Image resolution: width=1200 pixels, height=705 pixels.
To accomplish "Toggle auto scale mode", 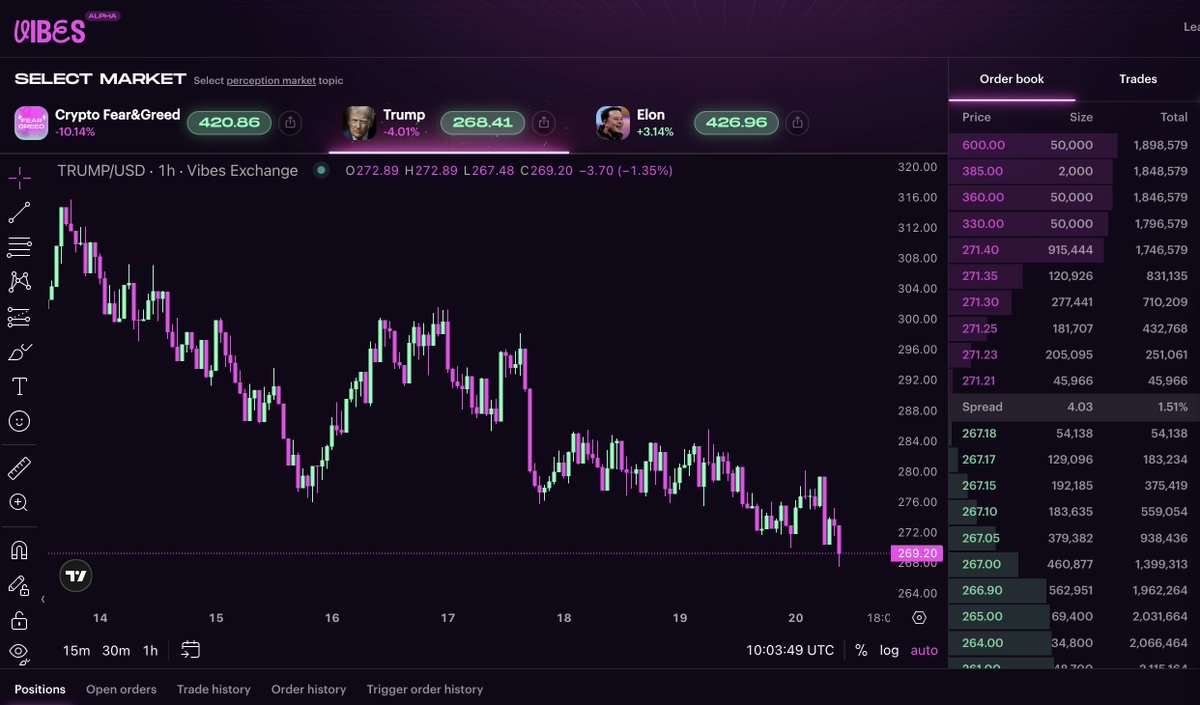I will coord(924,650).
